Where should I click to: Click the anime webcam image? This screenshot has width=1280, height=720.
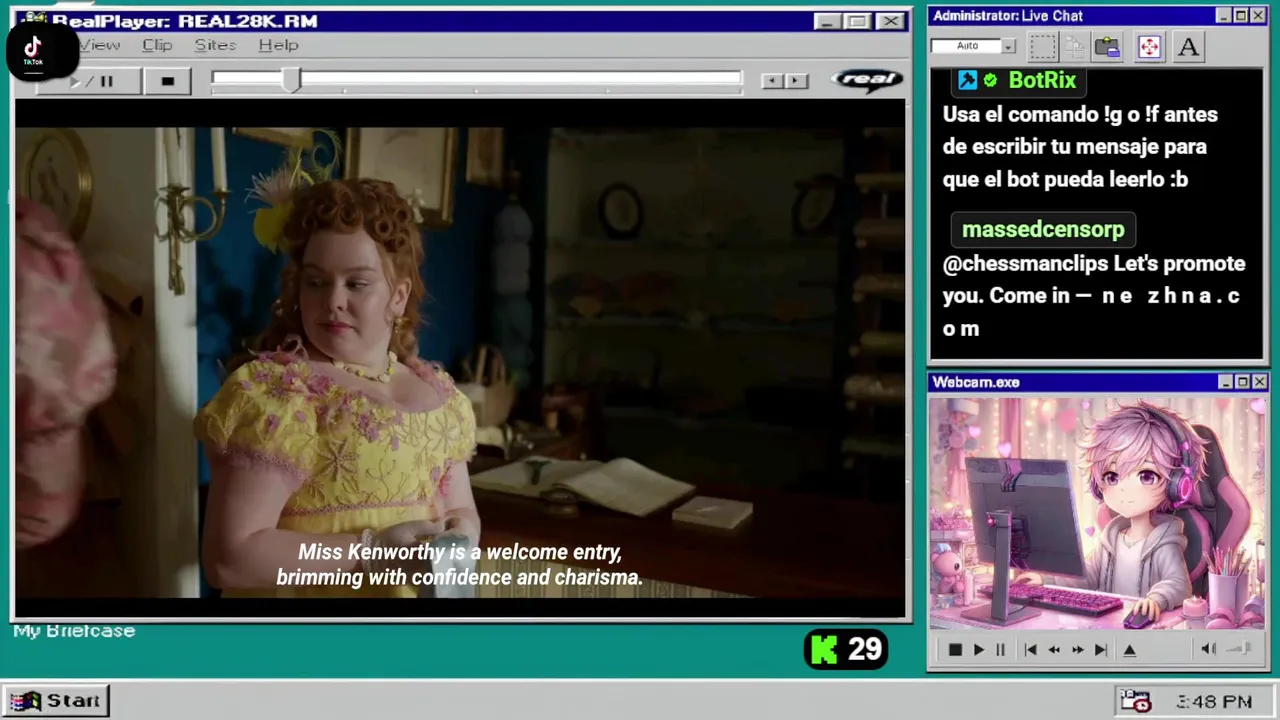click(1097, 514)
